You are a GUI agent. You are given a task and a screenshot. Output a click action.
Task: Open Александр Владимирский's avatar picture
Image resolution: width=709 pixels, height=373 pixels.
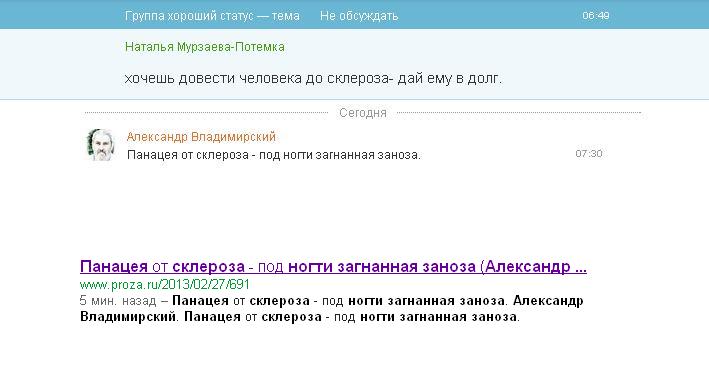100,145
